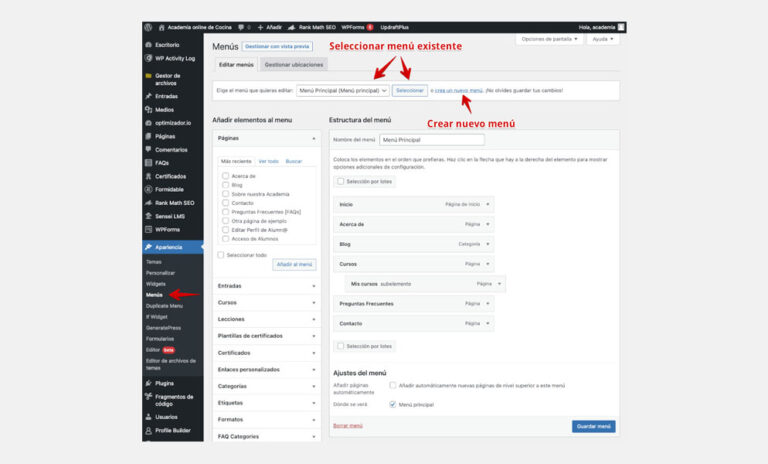The width and height of the screenshot is (768, 464).
Task: Click the Formidable icon in sidebar
Action: (x=148, y=189)
